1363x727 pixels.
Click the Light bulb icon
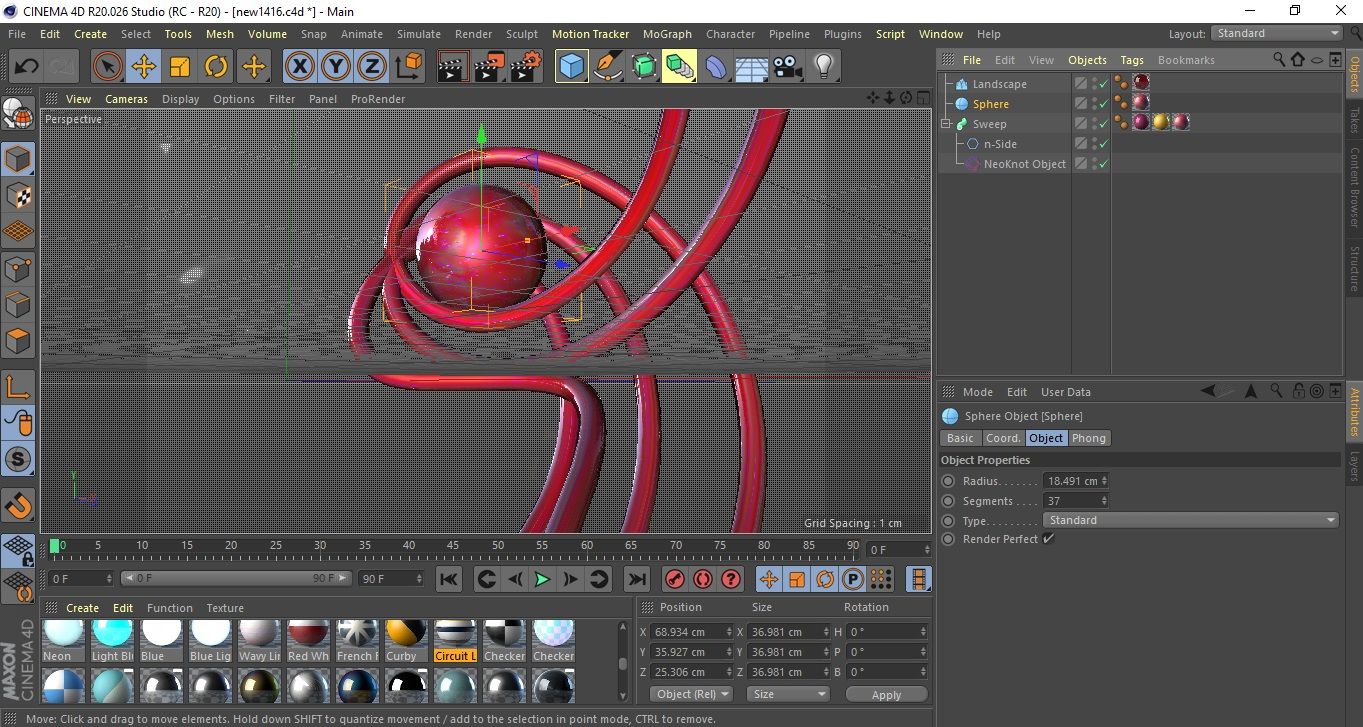coord(823,67)
